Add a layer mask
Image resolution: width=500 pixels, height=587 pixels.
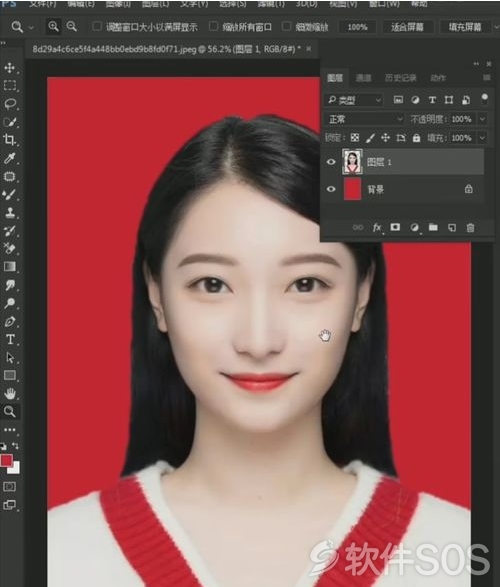pos(395,227)
